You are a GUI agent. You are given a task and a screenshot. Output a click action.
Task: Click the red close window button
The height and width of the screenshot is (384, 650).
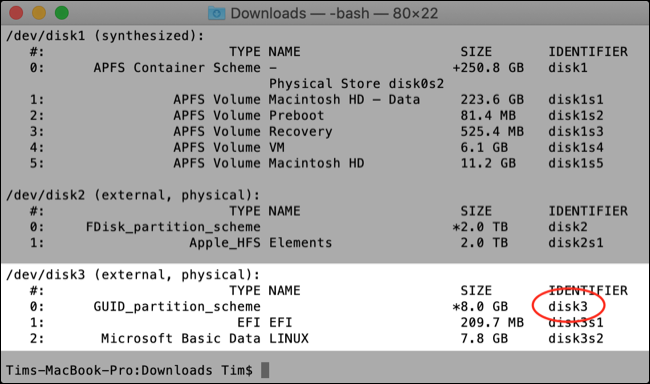[x=16, y=13]
